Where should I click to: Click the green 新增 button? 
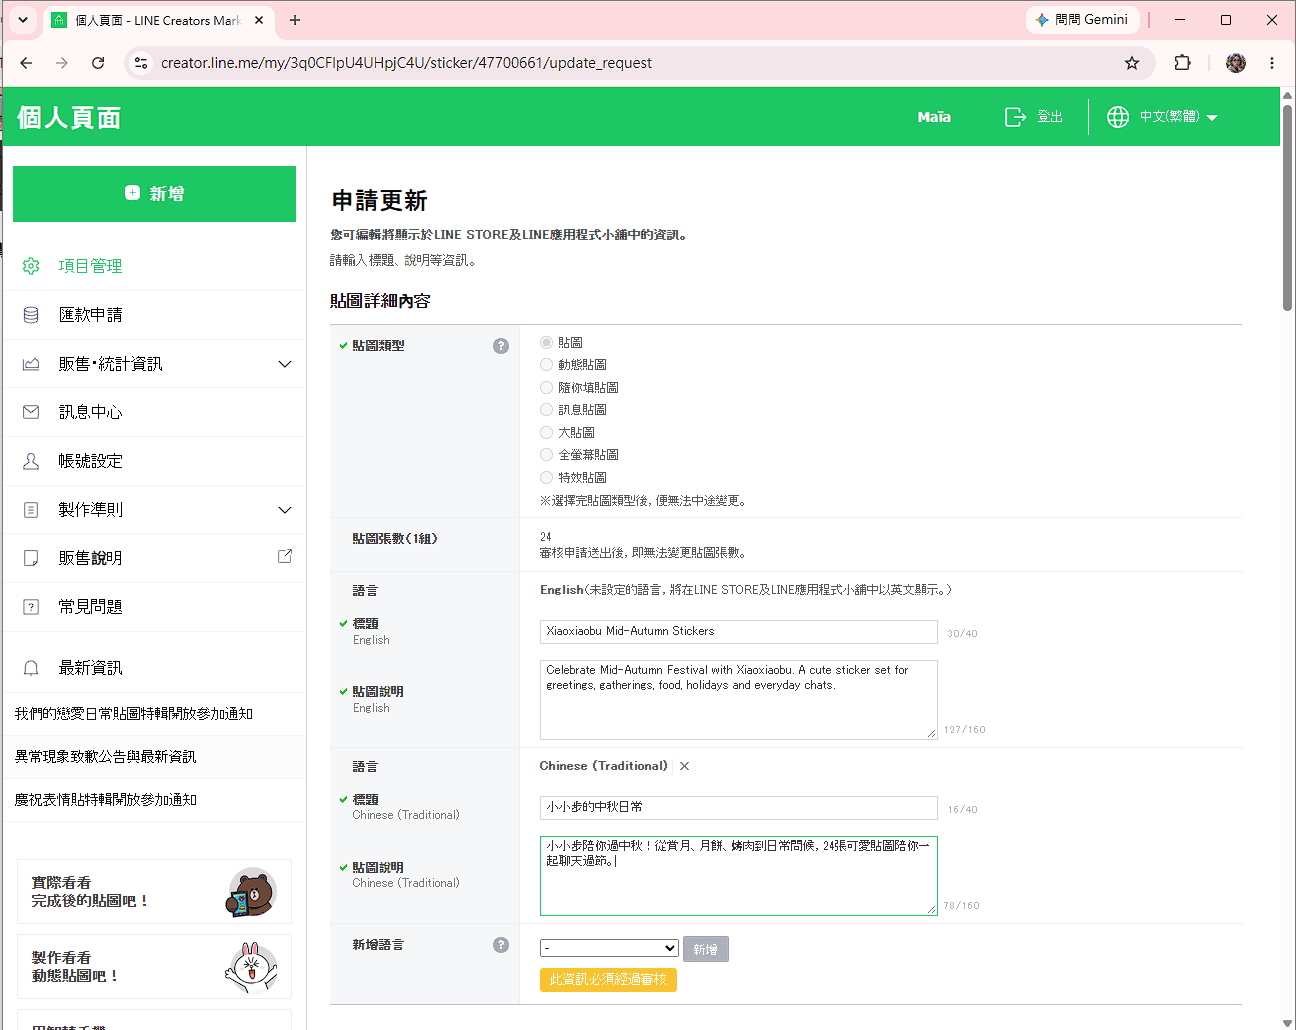click(x=154, y=194)
